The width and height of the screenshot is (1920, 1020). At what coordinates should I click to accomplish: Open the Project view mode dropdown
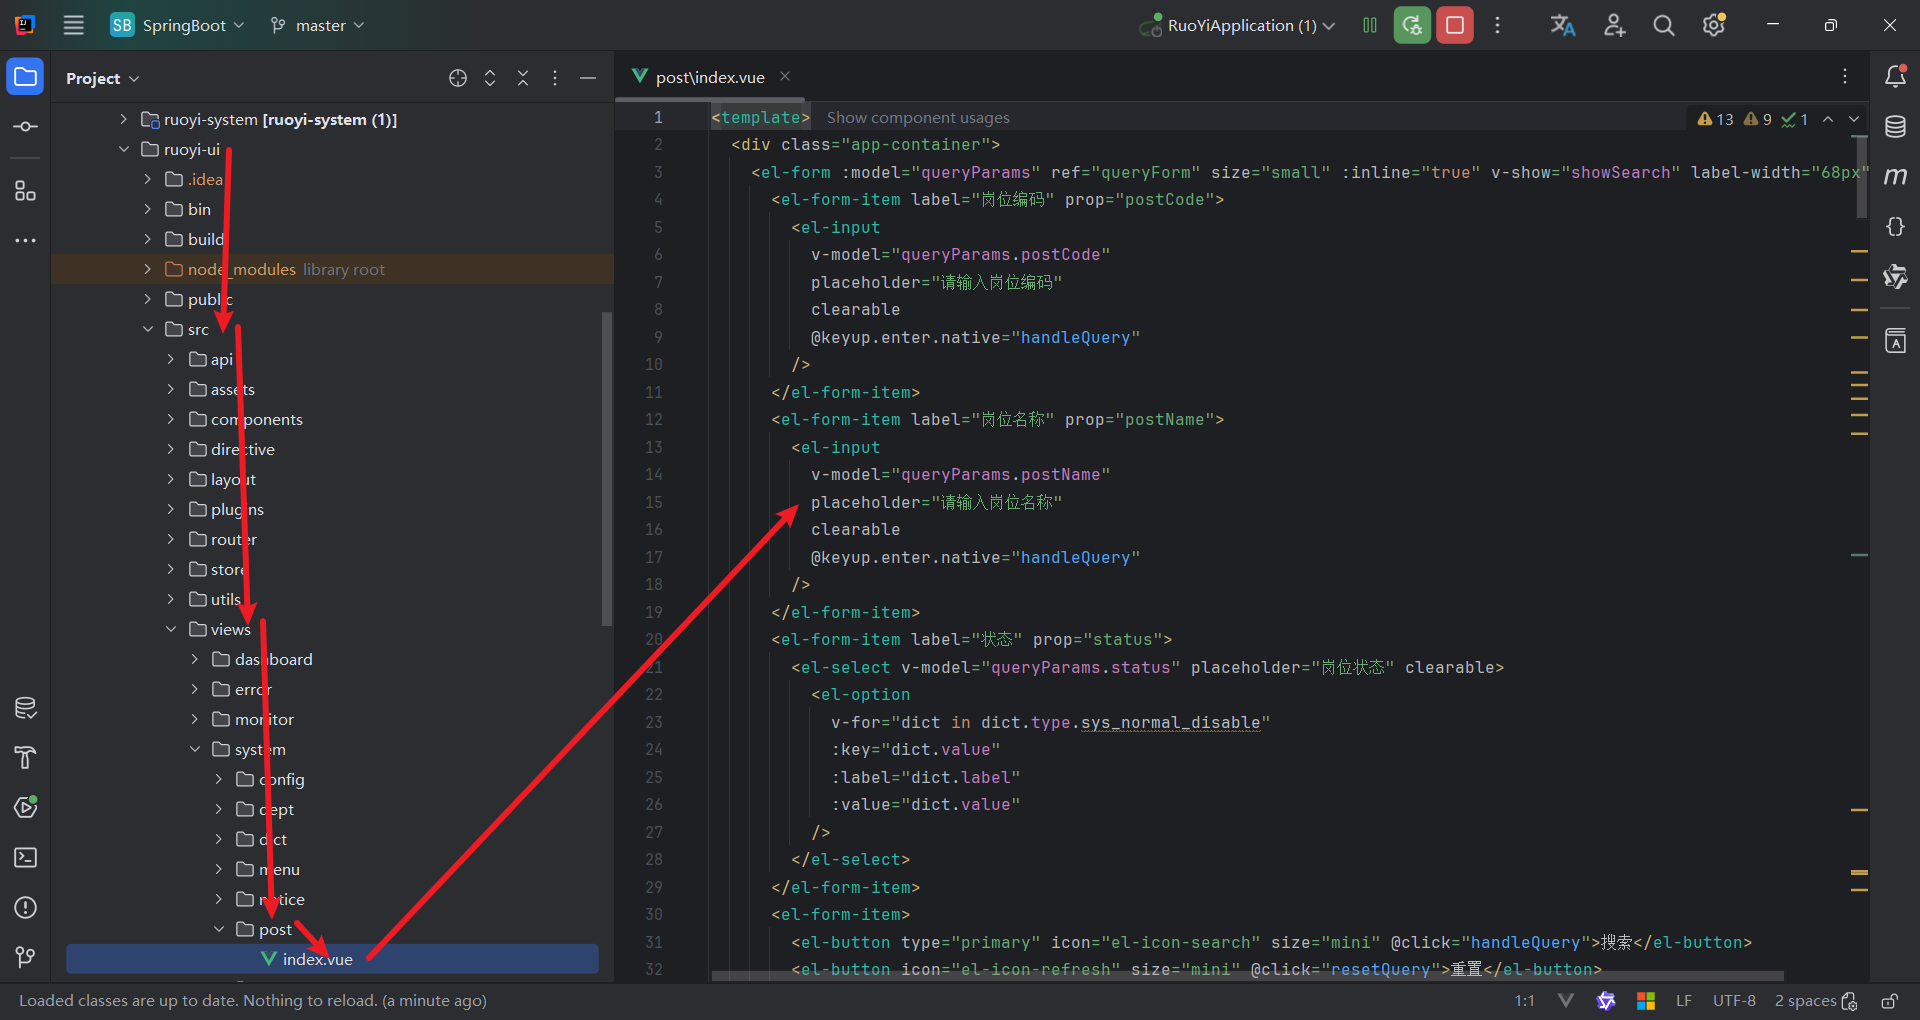[102, 78]
